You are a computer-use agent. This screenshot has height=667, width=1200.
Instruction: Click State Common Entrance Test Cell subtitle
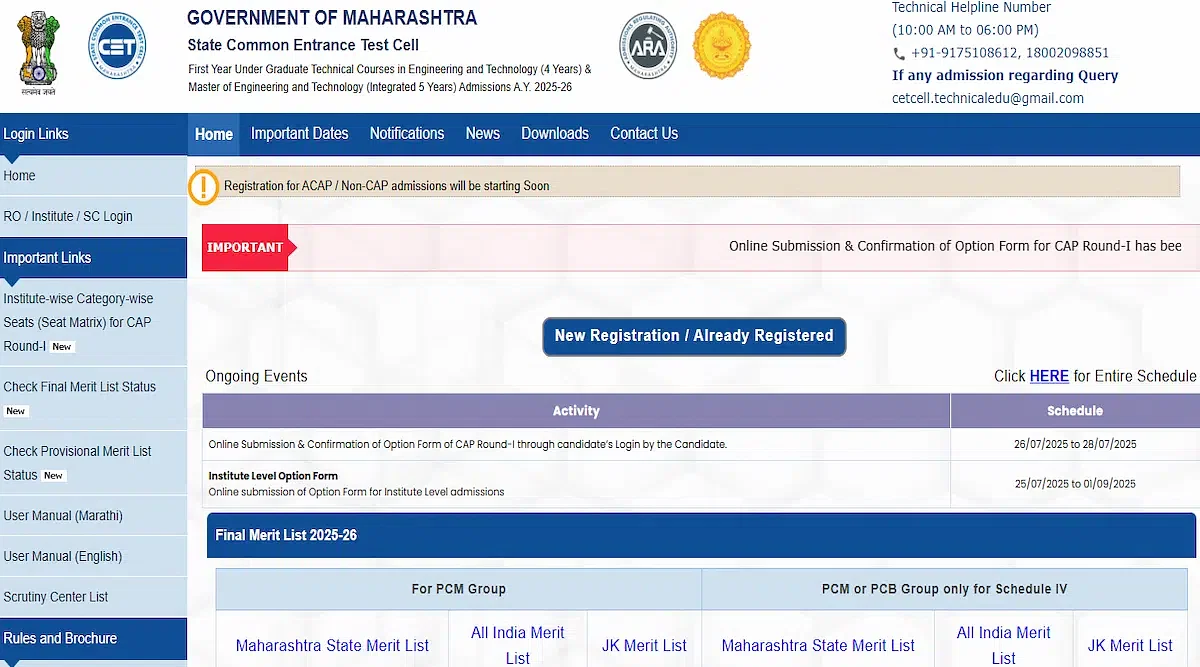coord(303,45)
